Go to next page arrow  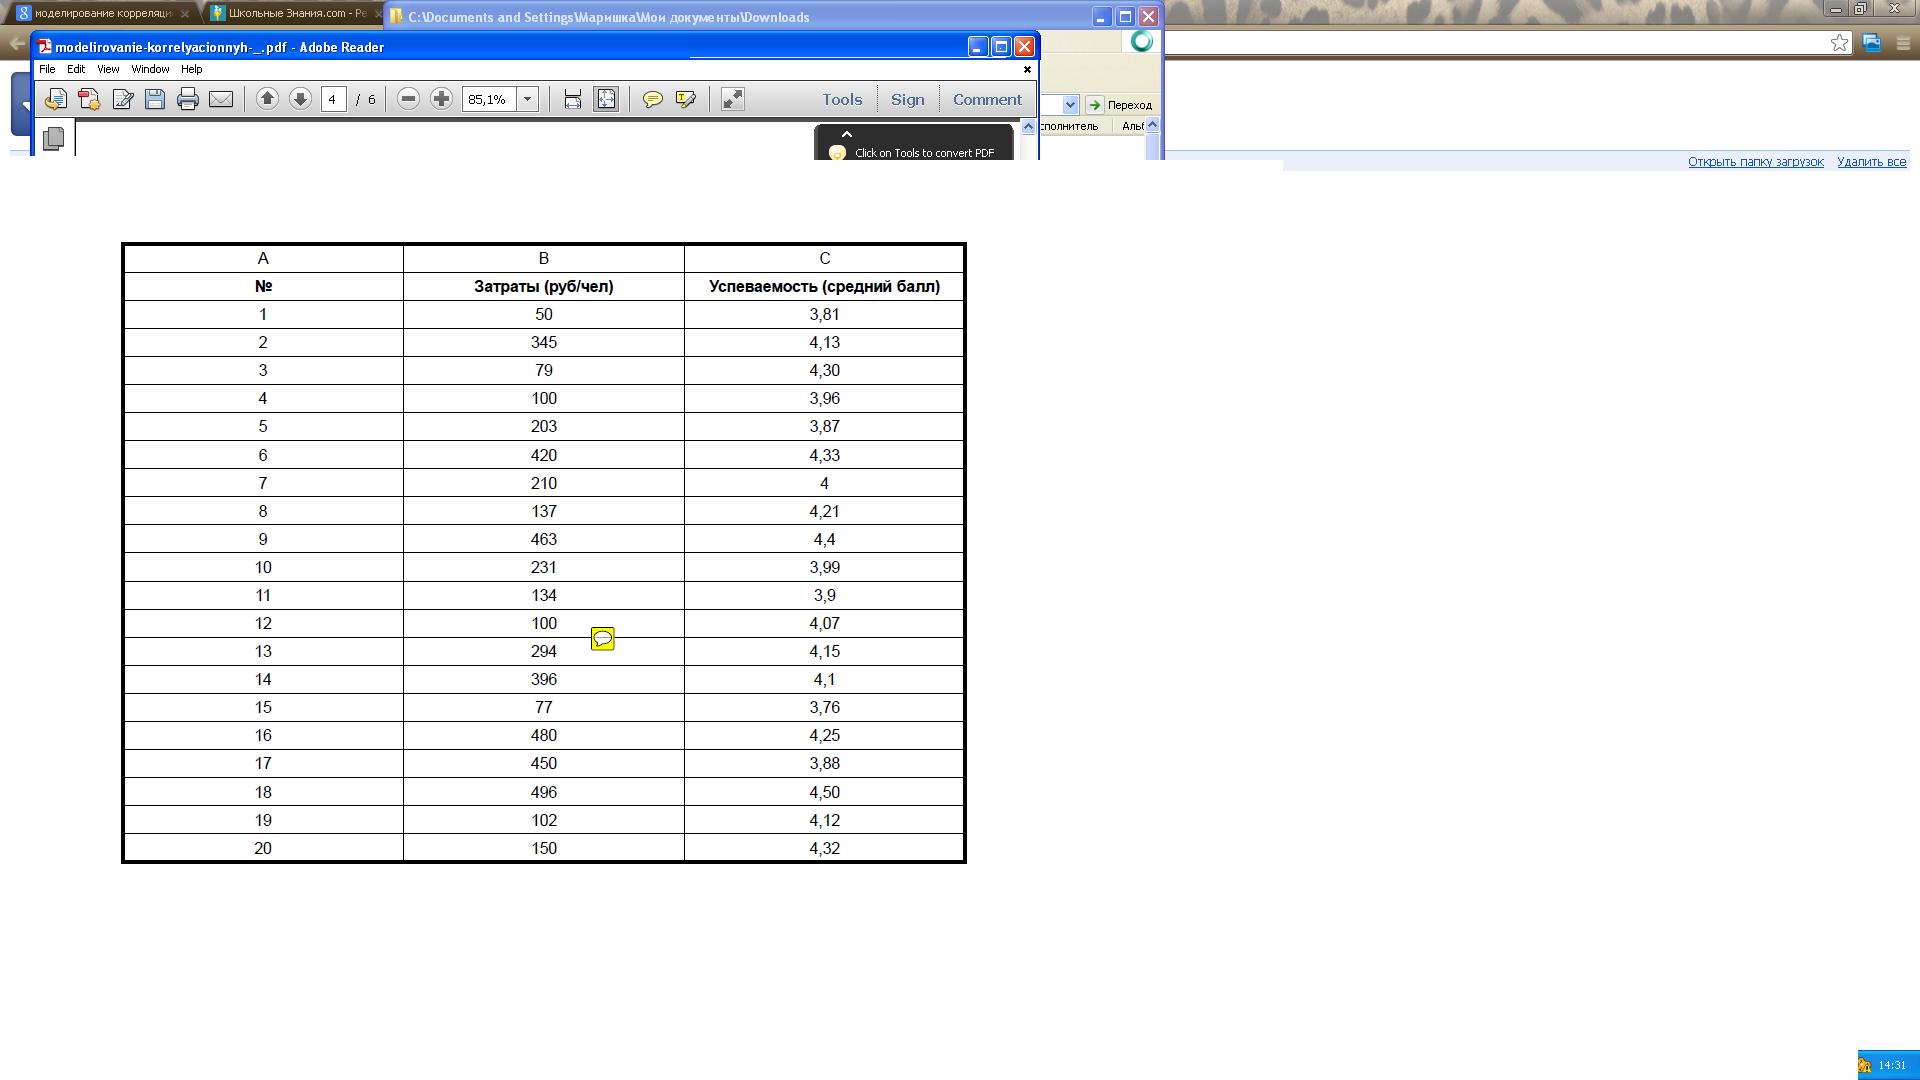[x=300, y=99]
